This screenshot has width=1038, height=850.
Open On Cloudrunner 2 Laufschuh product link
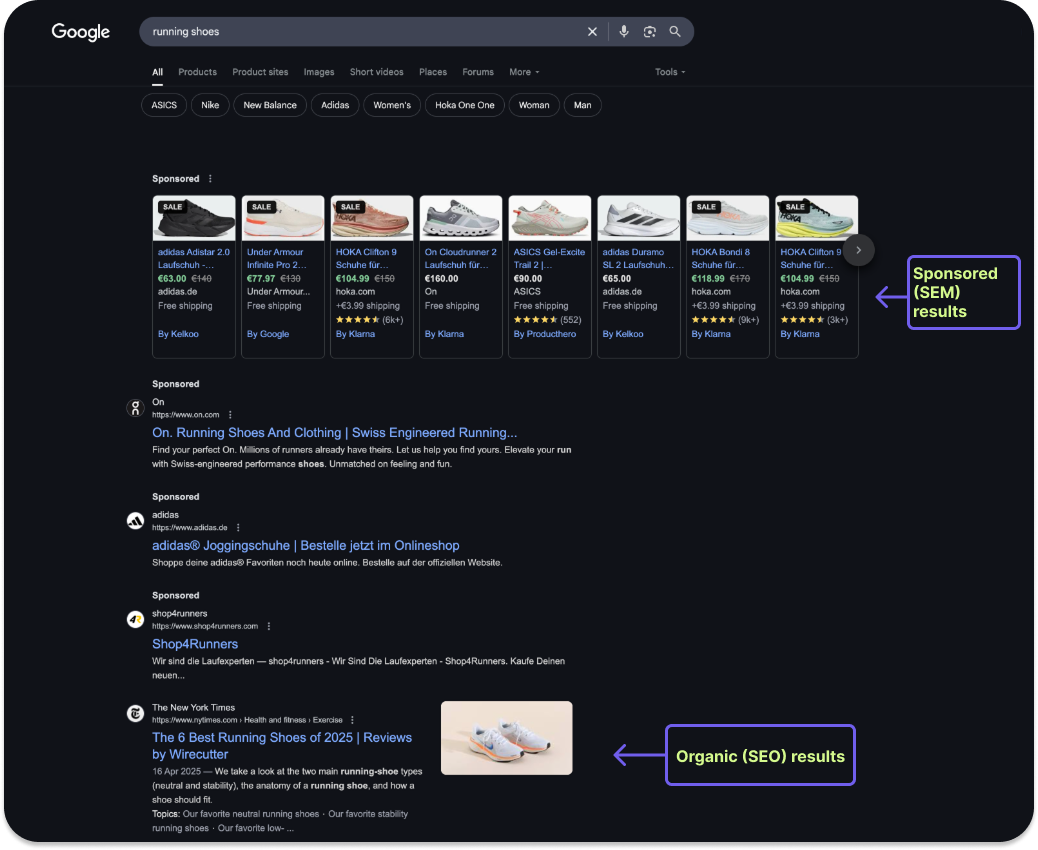(x=461, y=259)
